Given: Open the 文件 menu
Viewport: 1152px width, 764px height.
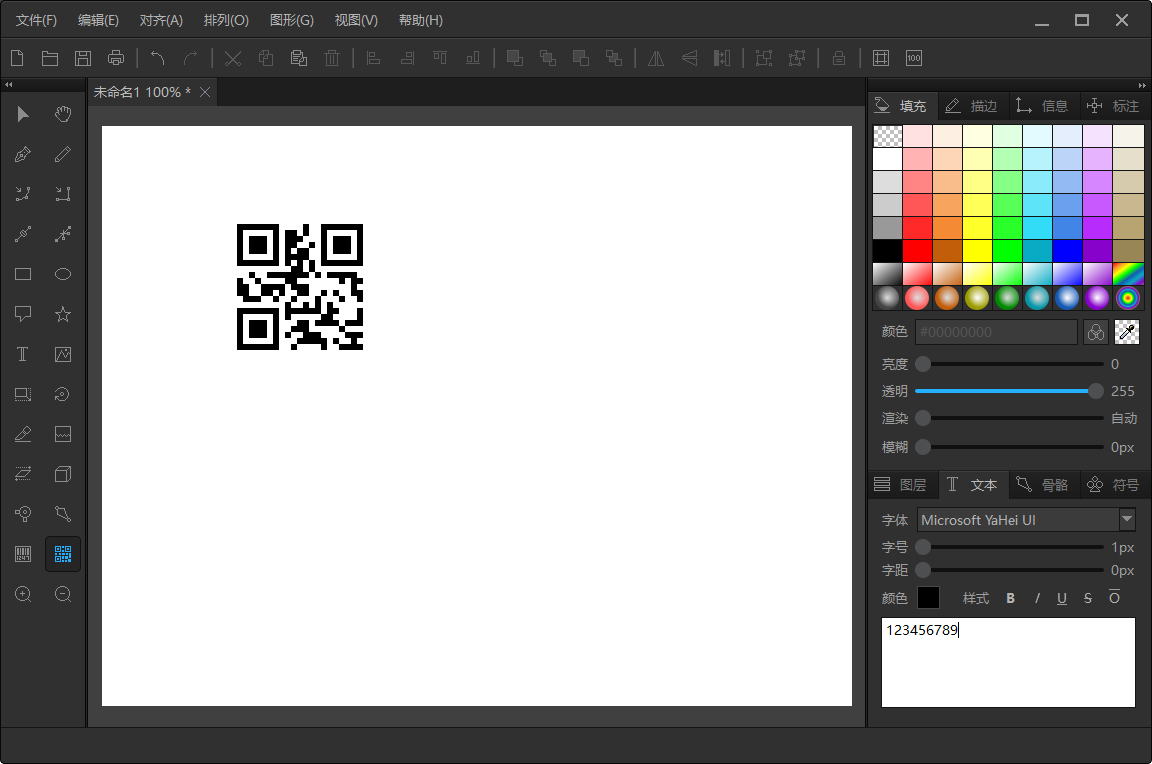Looking at the screenshot, I should coord(35,20).
